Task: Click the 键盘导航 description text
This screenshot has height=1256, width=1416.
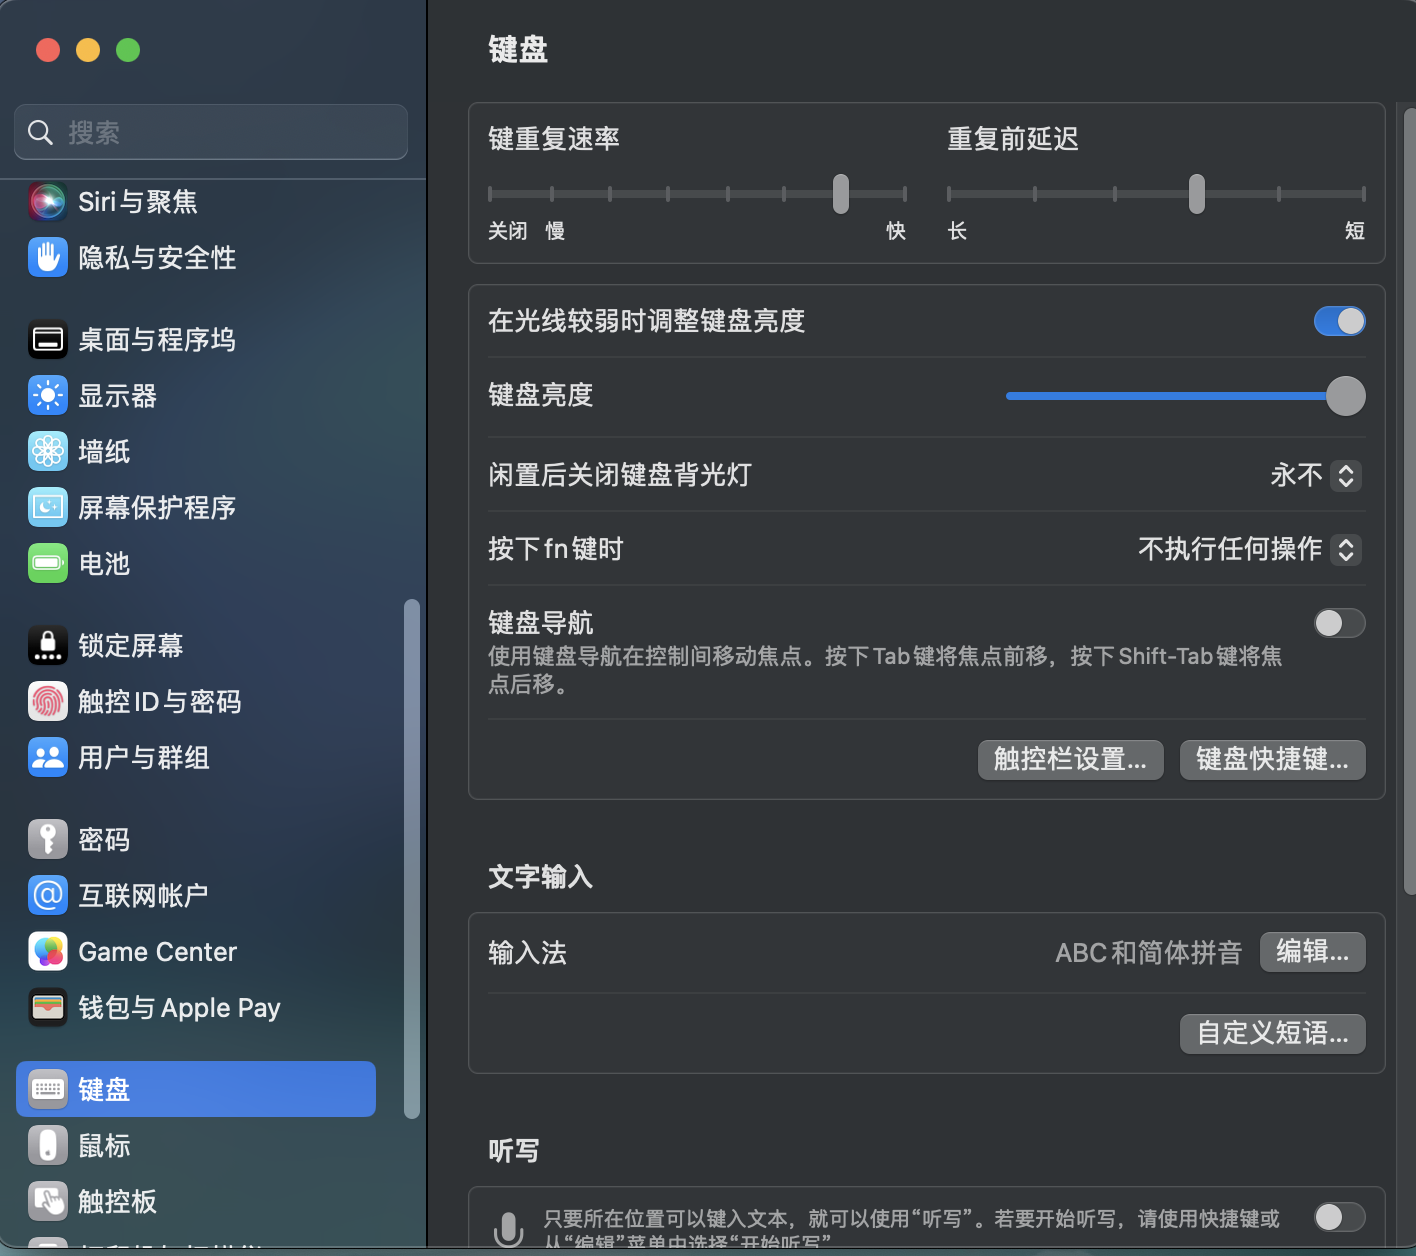Action: tap(885, 670)
